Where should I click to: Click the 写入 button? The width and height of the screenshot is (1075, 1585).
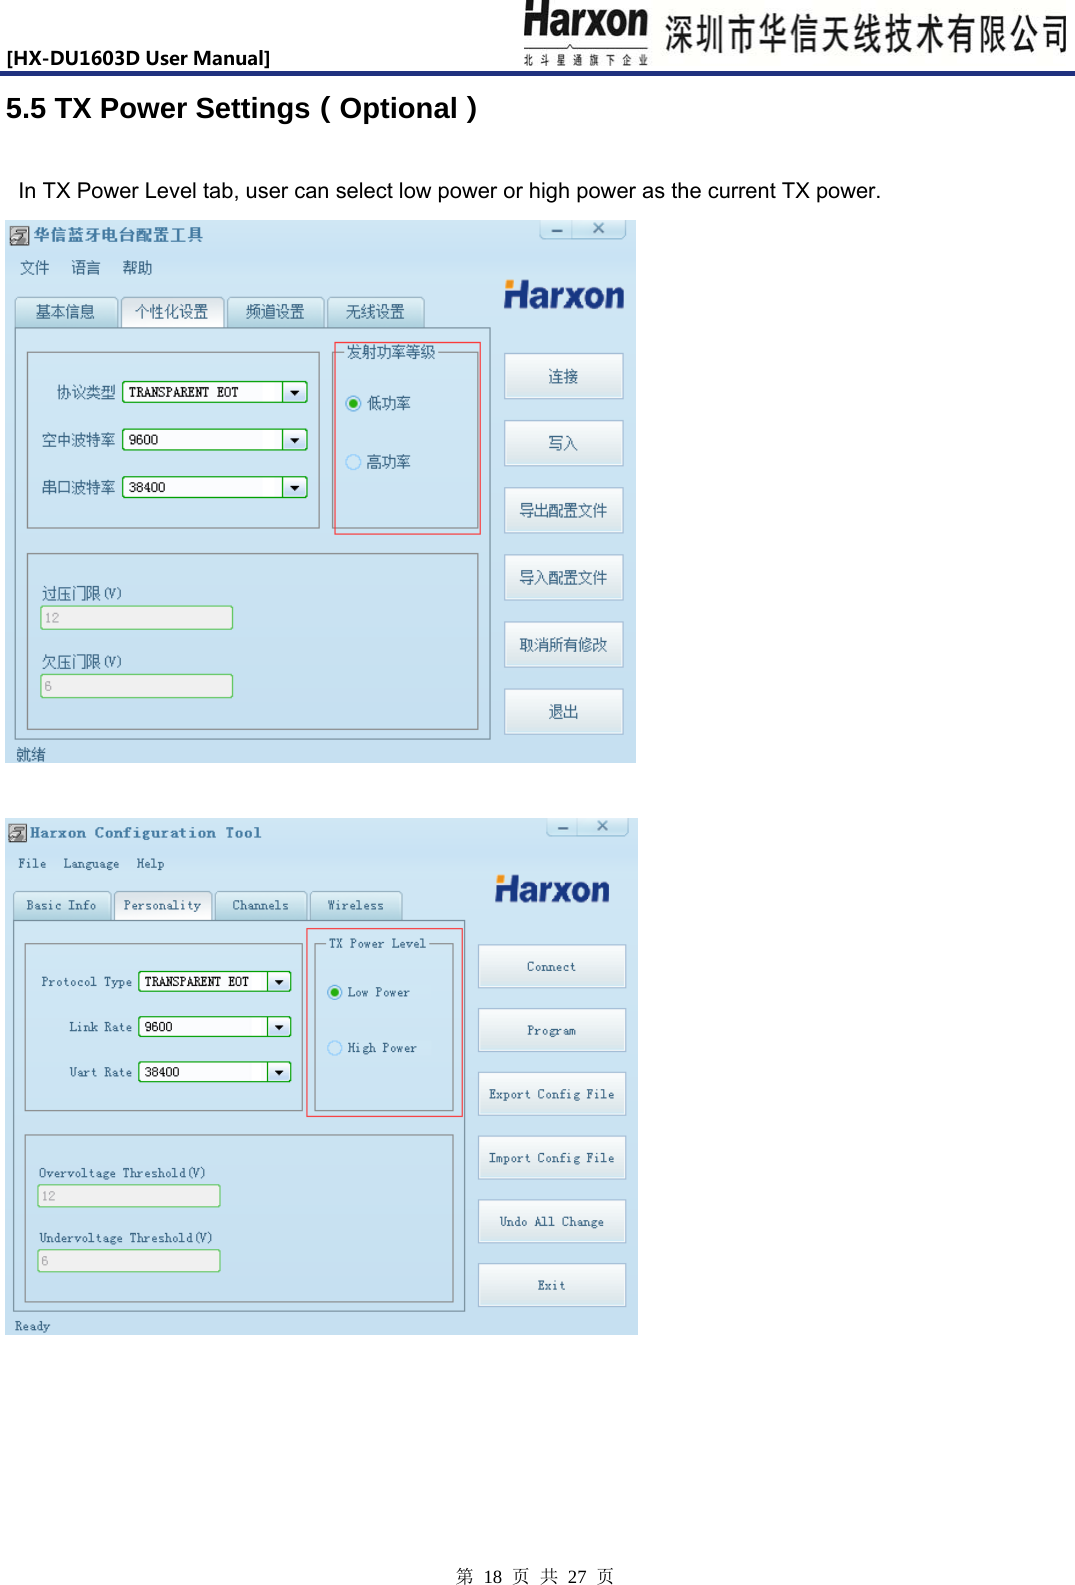(x=563, y=443)
